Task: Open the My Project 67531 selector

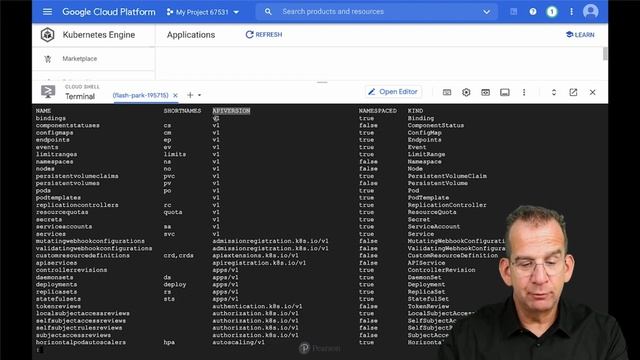Action: pyautogui.click(x=203, y=12)
